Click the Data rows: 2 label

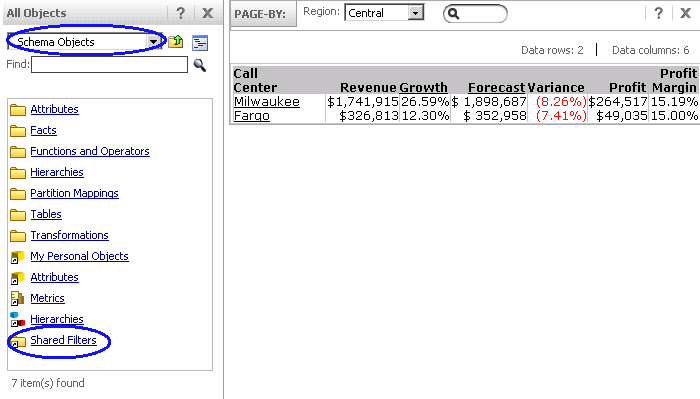[x=552, y=50]
